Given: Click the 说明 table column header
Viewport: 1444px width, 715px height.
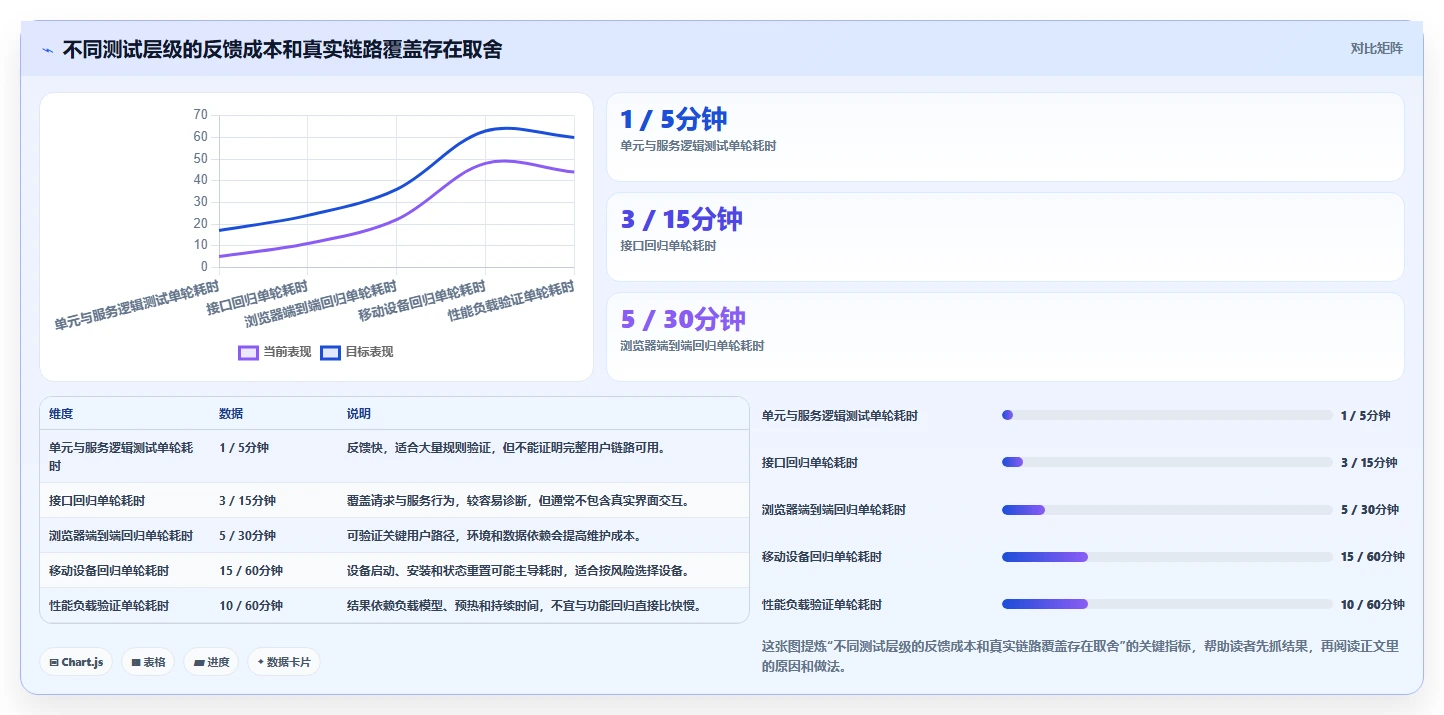Looking at the screenshot, I should pos(359,414).
